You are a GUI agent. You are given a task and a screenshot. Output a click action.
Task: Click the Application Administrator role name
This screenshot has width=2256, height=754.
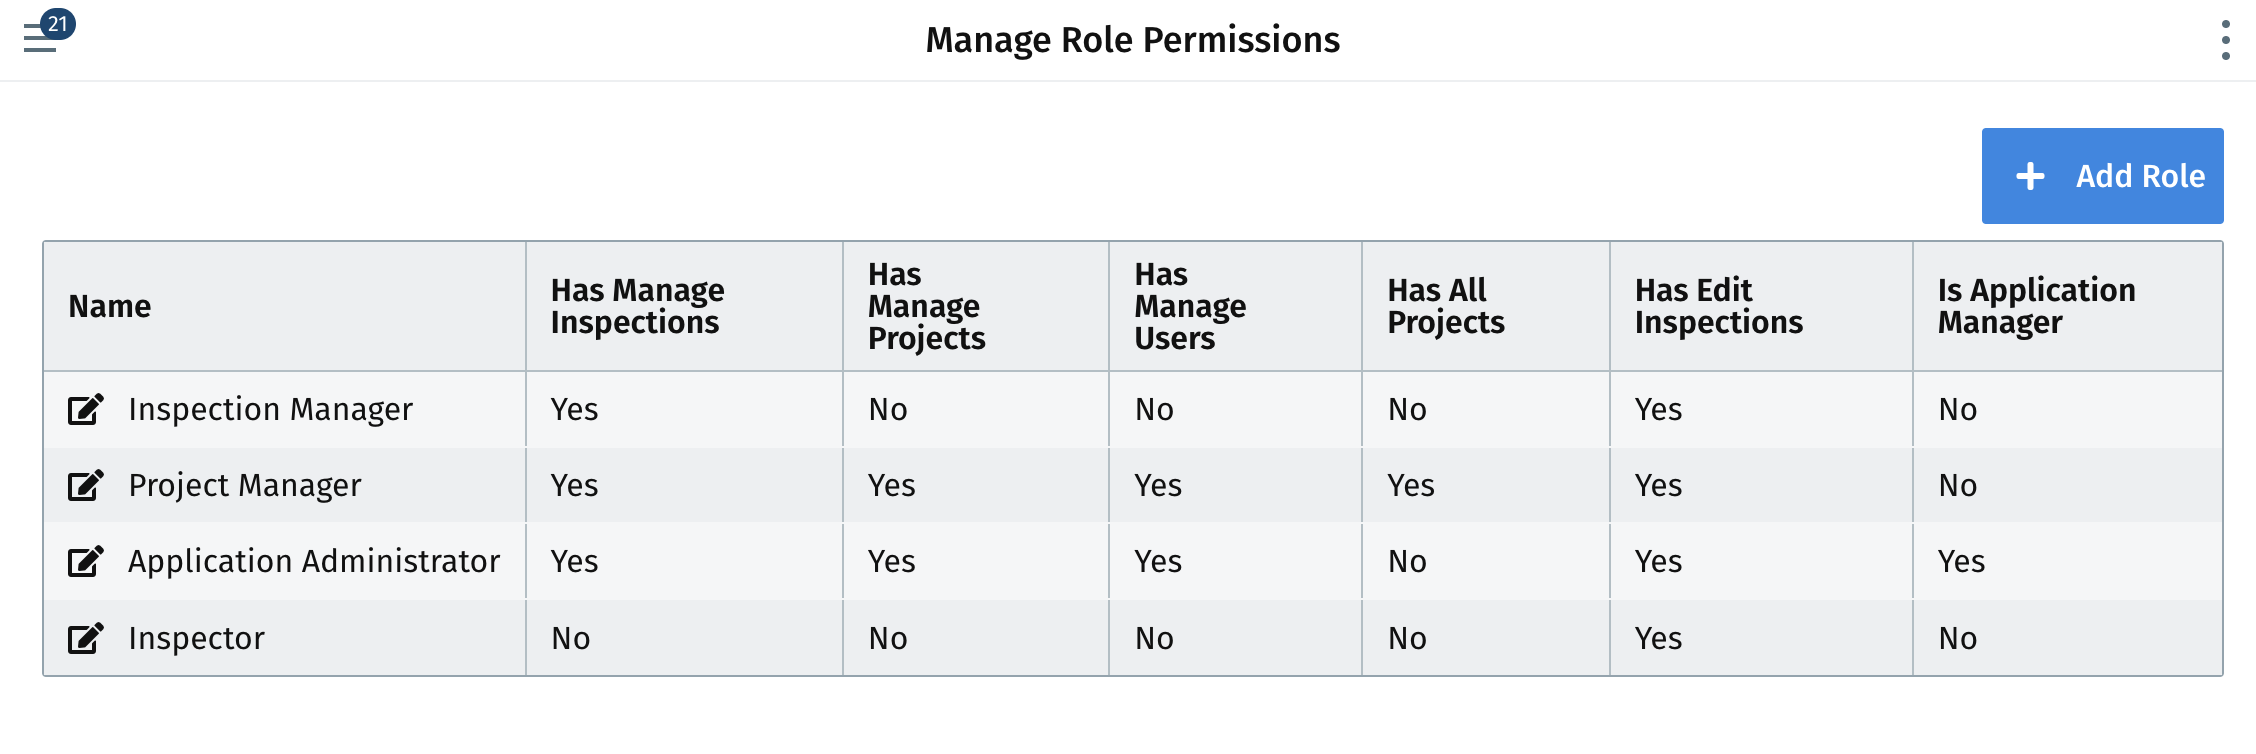pyautogui.click(x=314, y=561)
